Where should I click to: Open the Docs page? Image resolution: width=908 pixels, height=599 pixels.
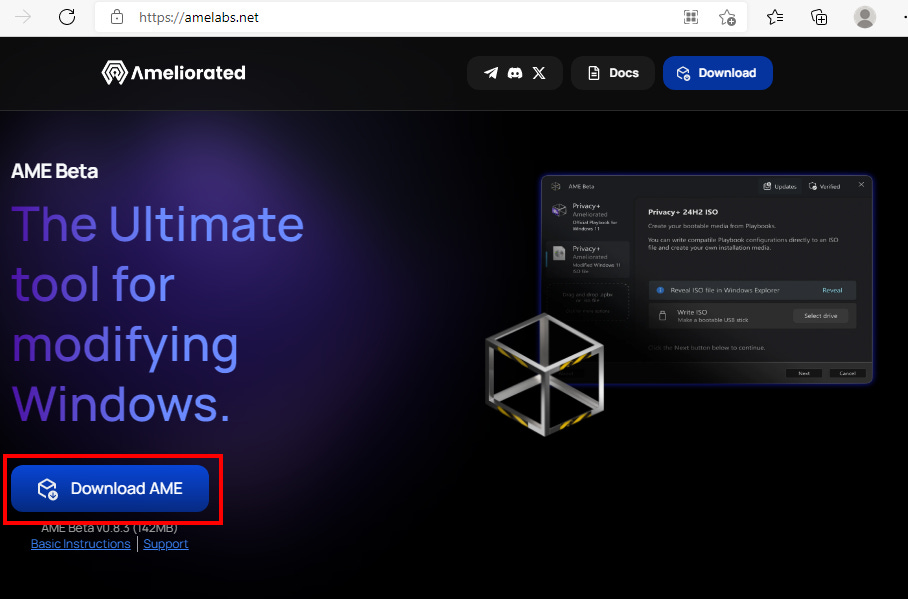click(613, 73)
